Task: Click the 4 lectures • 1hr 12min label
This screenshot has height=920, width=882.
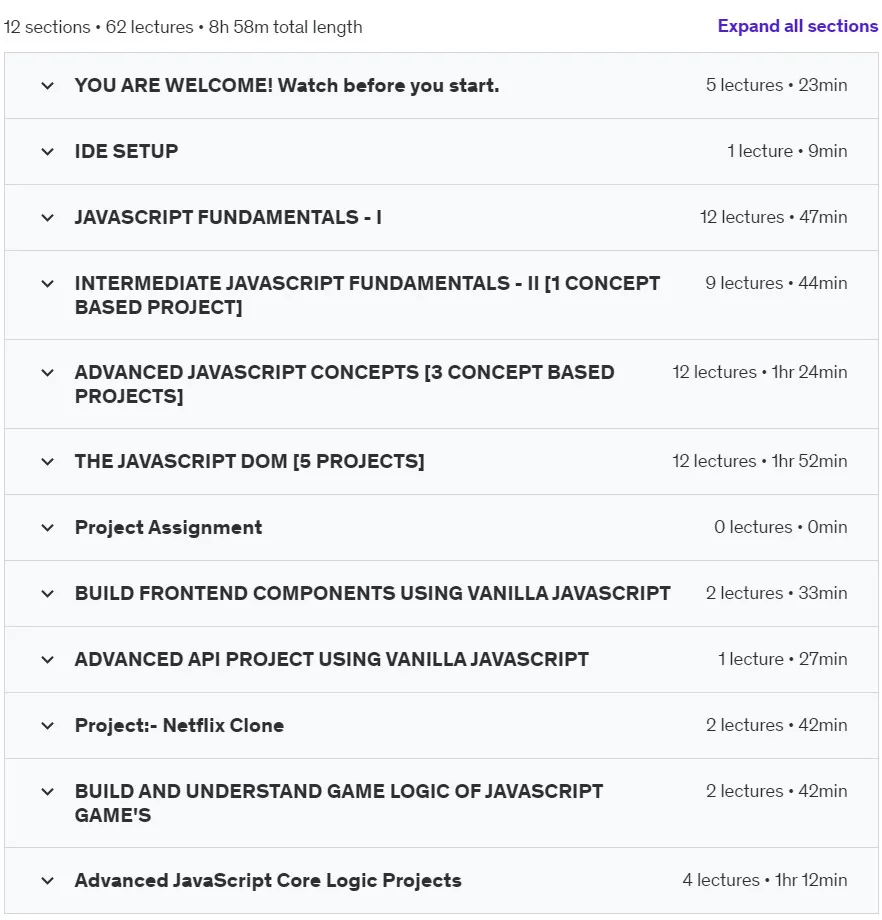Action: tap(765, 880)
